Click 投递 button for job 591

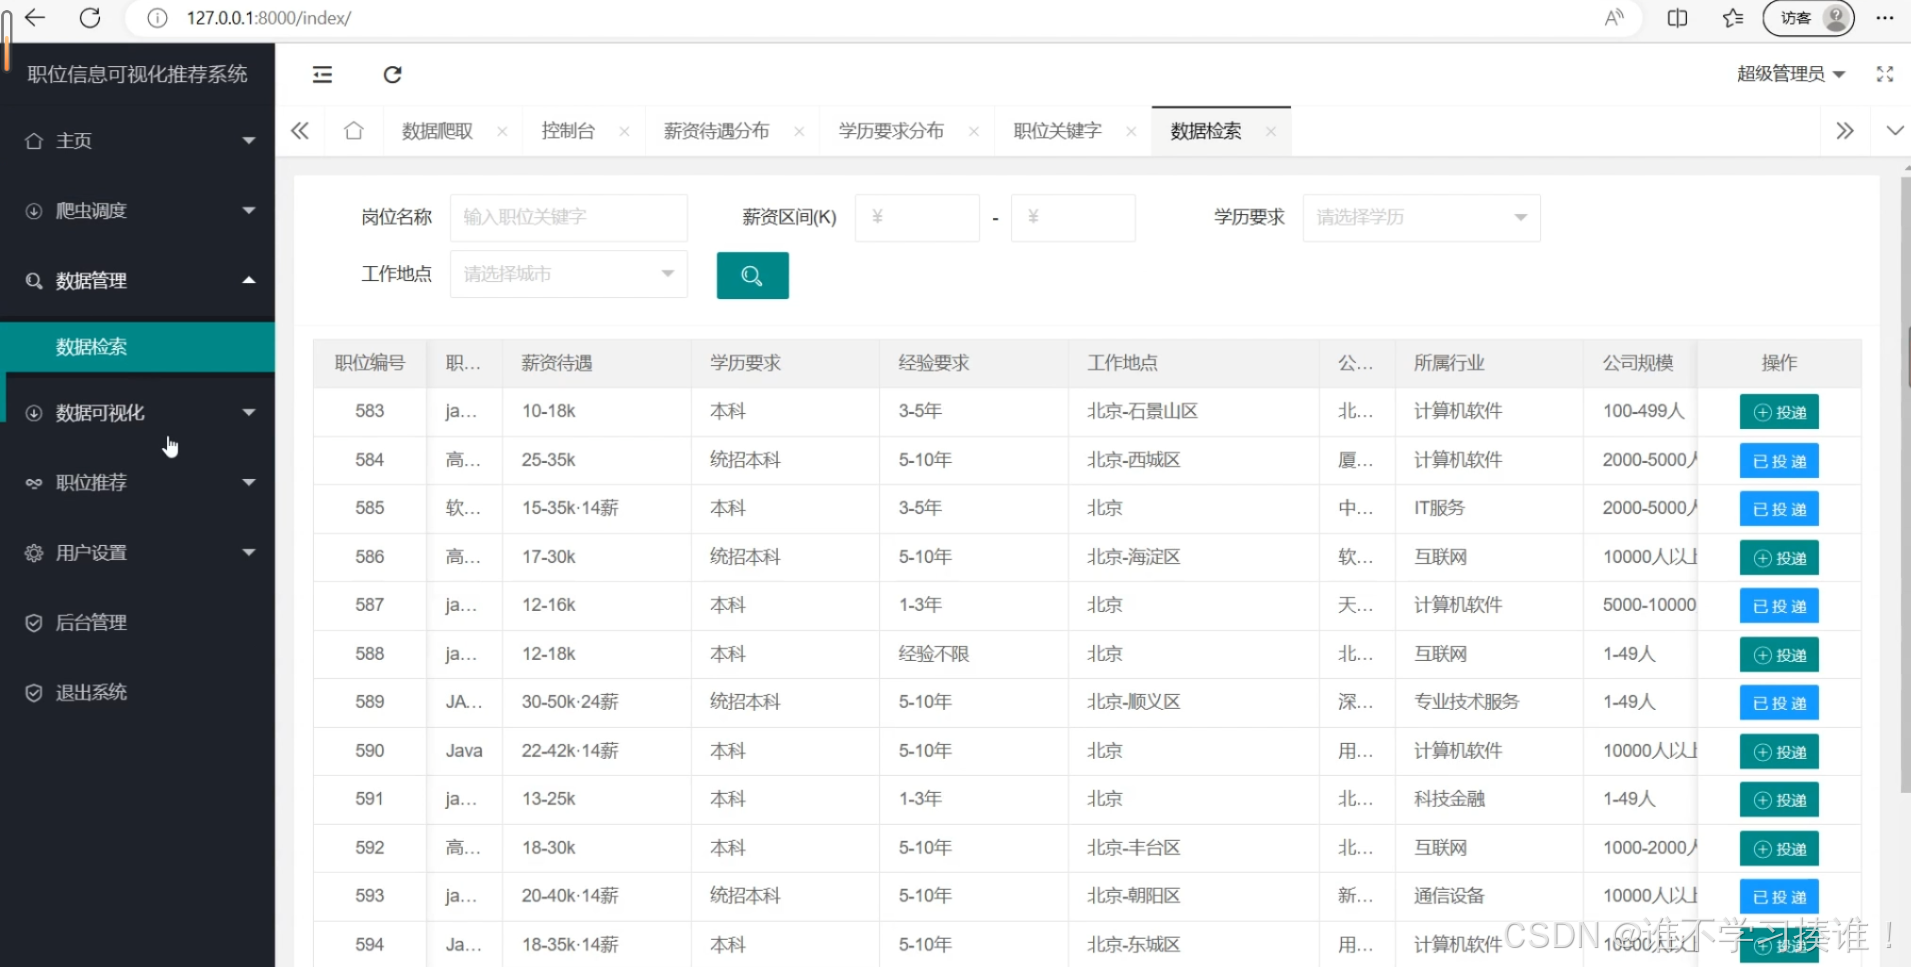point(1779,800)
